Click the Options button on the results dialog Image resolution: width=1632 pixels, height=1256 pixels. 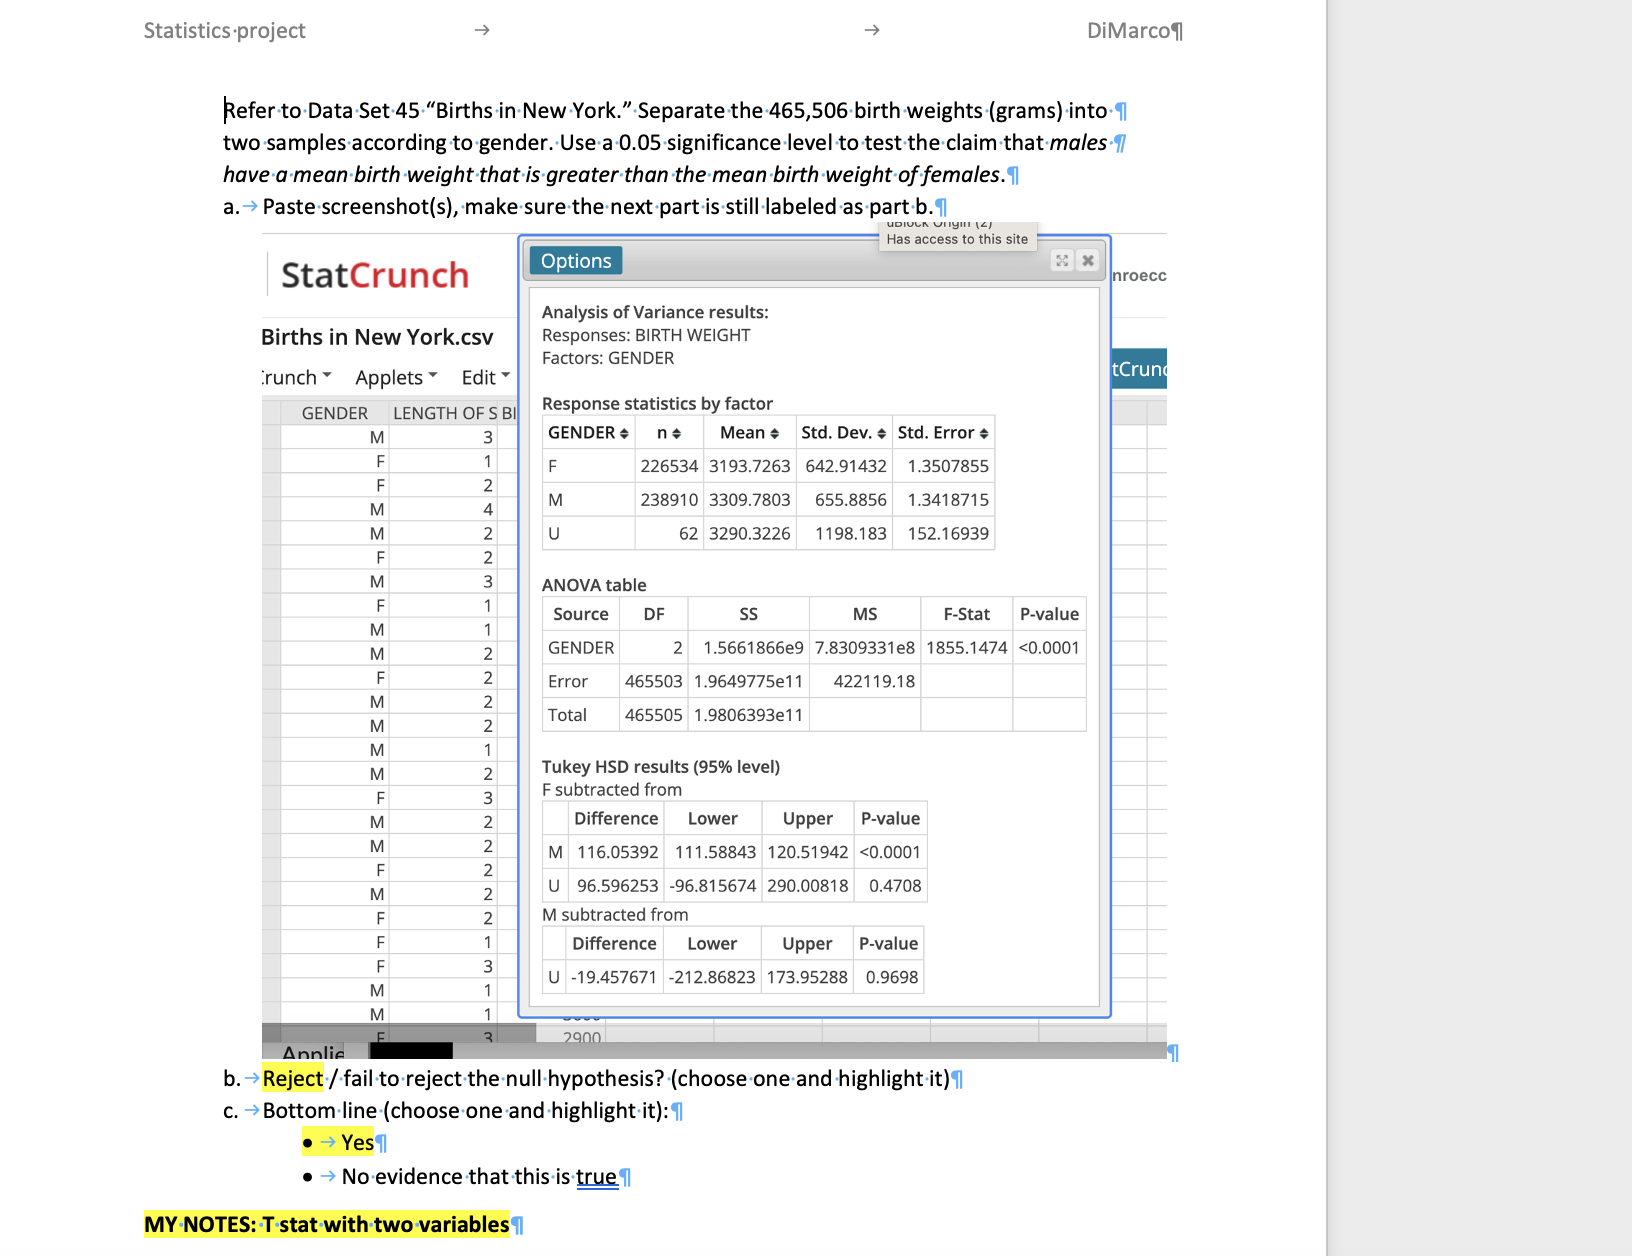point(575,260)
